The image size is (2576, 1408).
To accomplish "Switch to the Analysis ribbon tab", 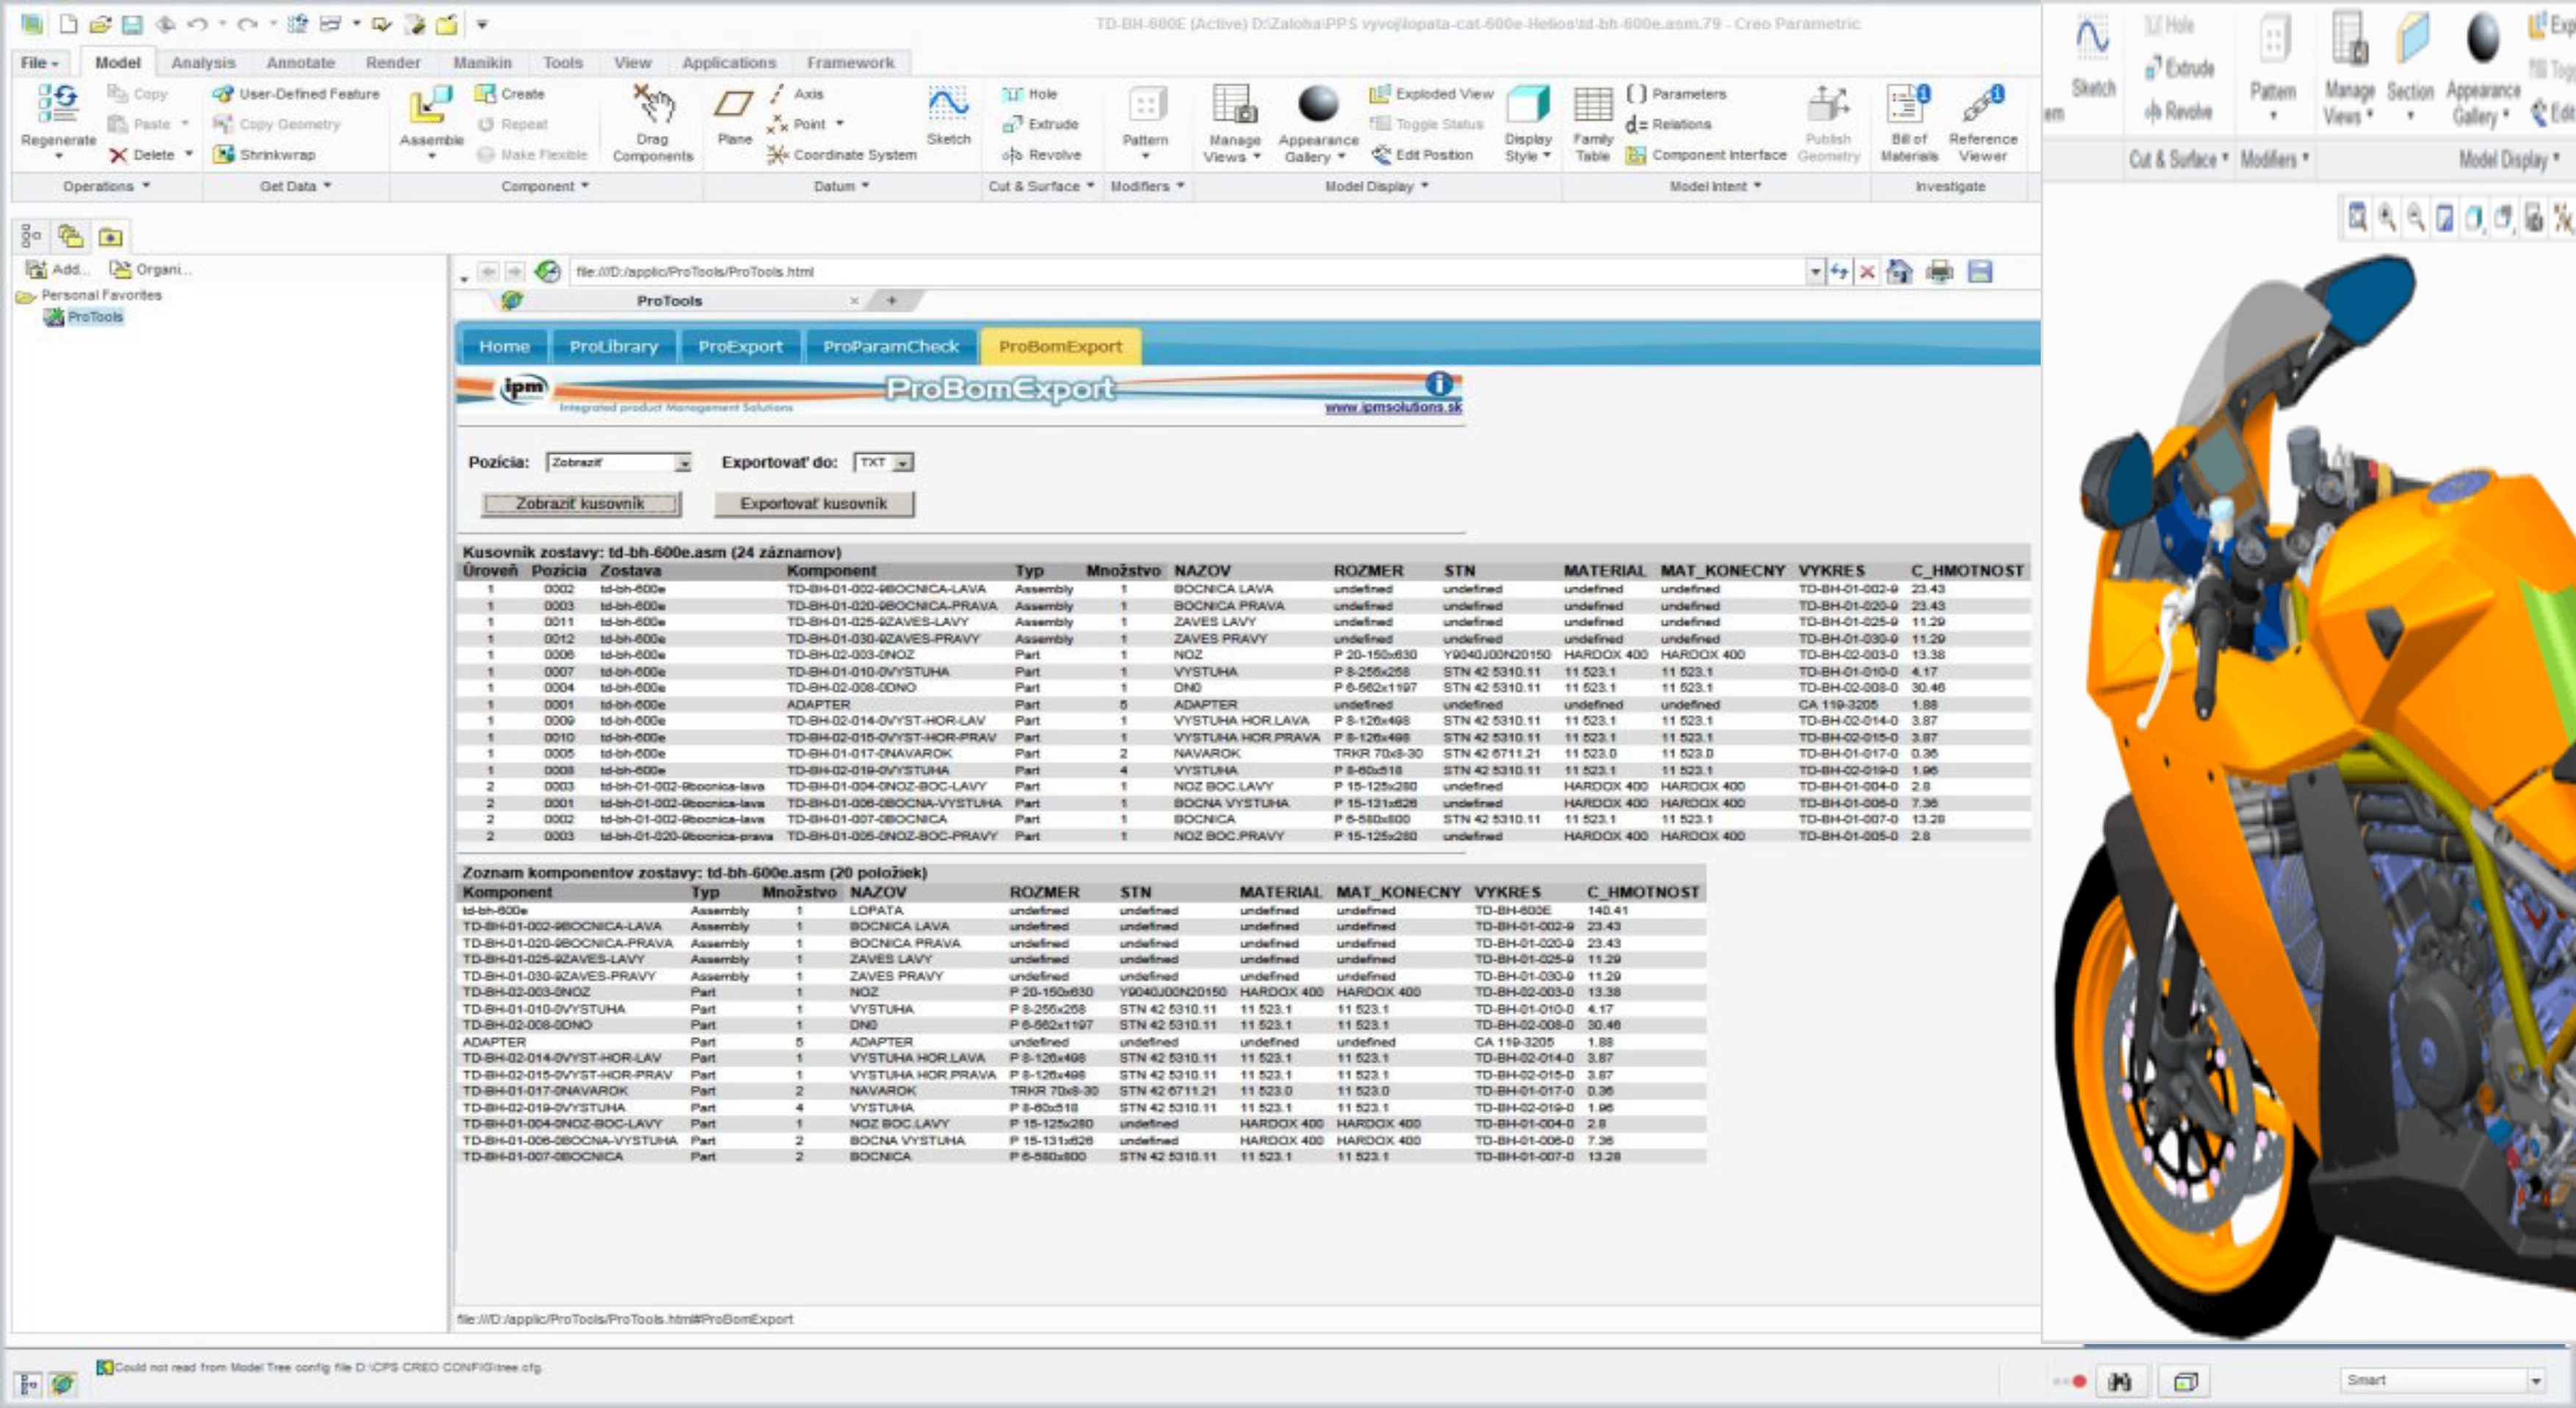I will (203, 62).
